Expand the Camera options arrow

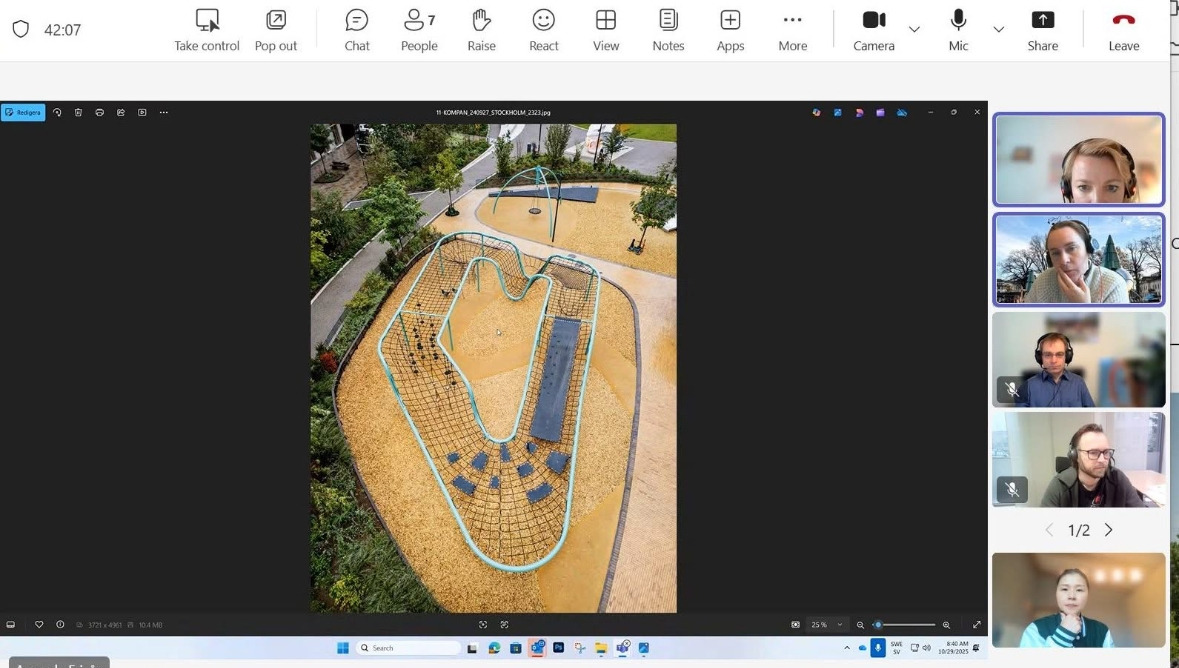[x=914, y=29]
